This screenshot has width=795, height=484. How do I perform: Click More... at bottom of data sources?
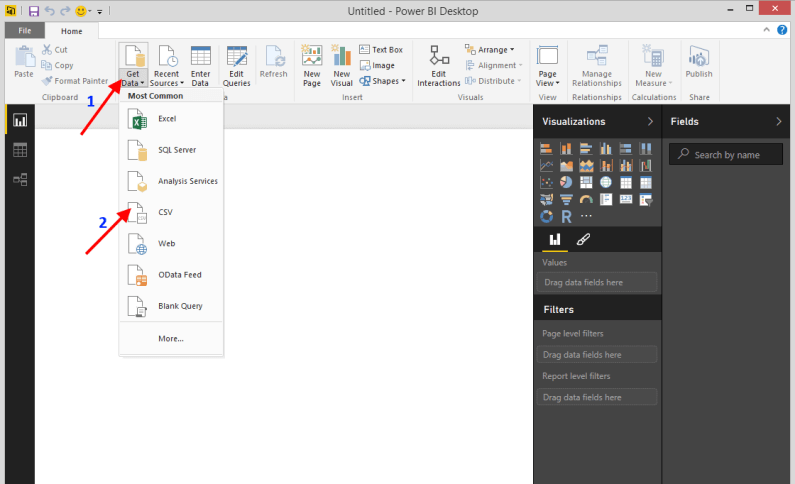(170, 338)
